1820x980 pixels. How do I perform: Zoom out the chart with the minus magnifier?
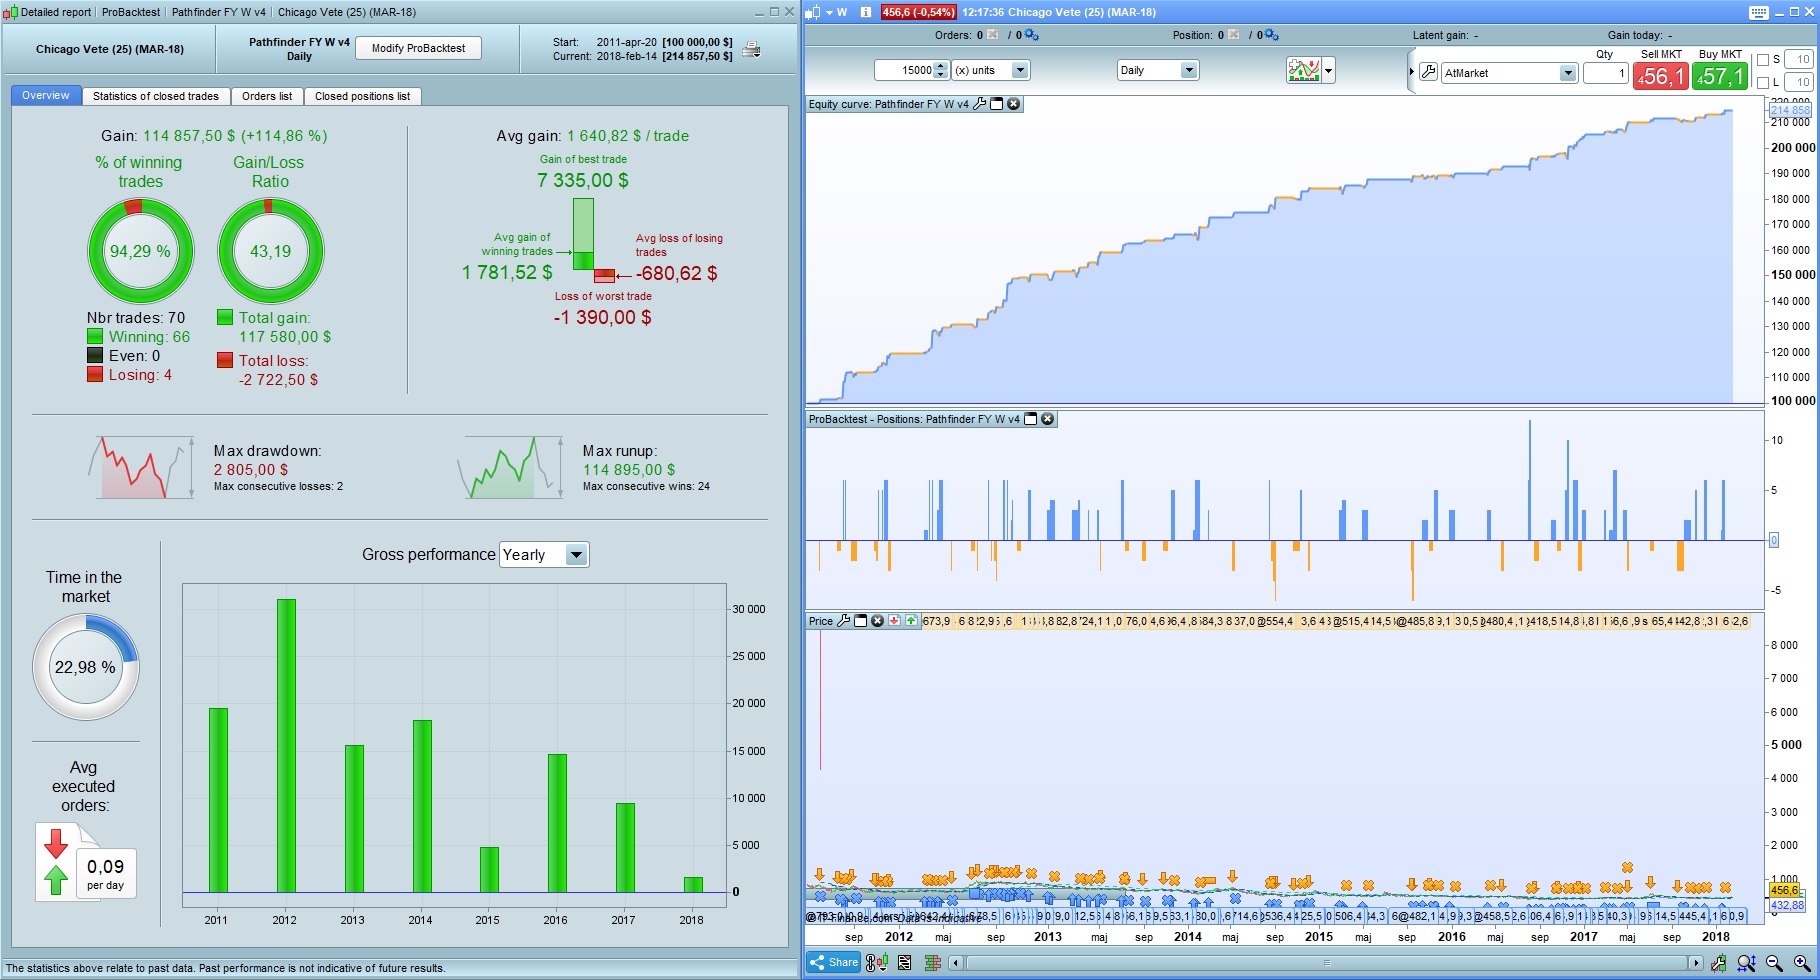(x=1775, y=963)
